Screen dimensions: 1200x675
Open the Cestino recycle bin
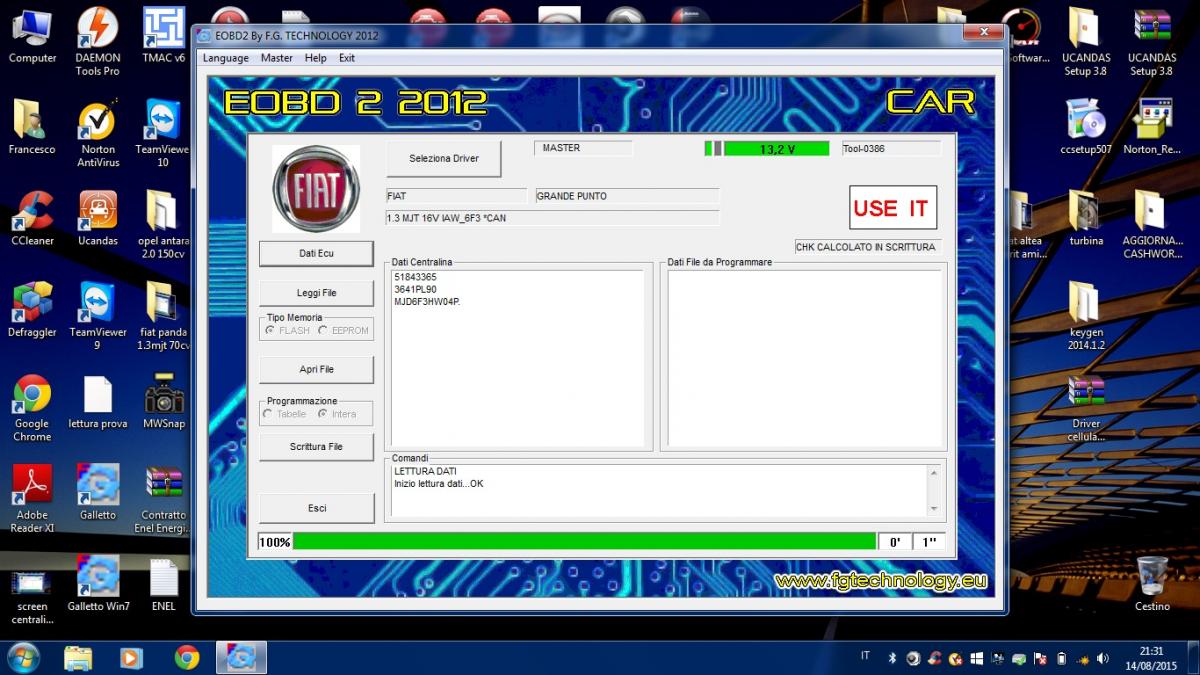click(x=1152, y=584)
